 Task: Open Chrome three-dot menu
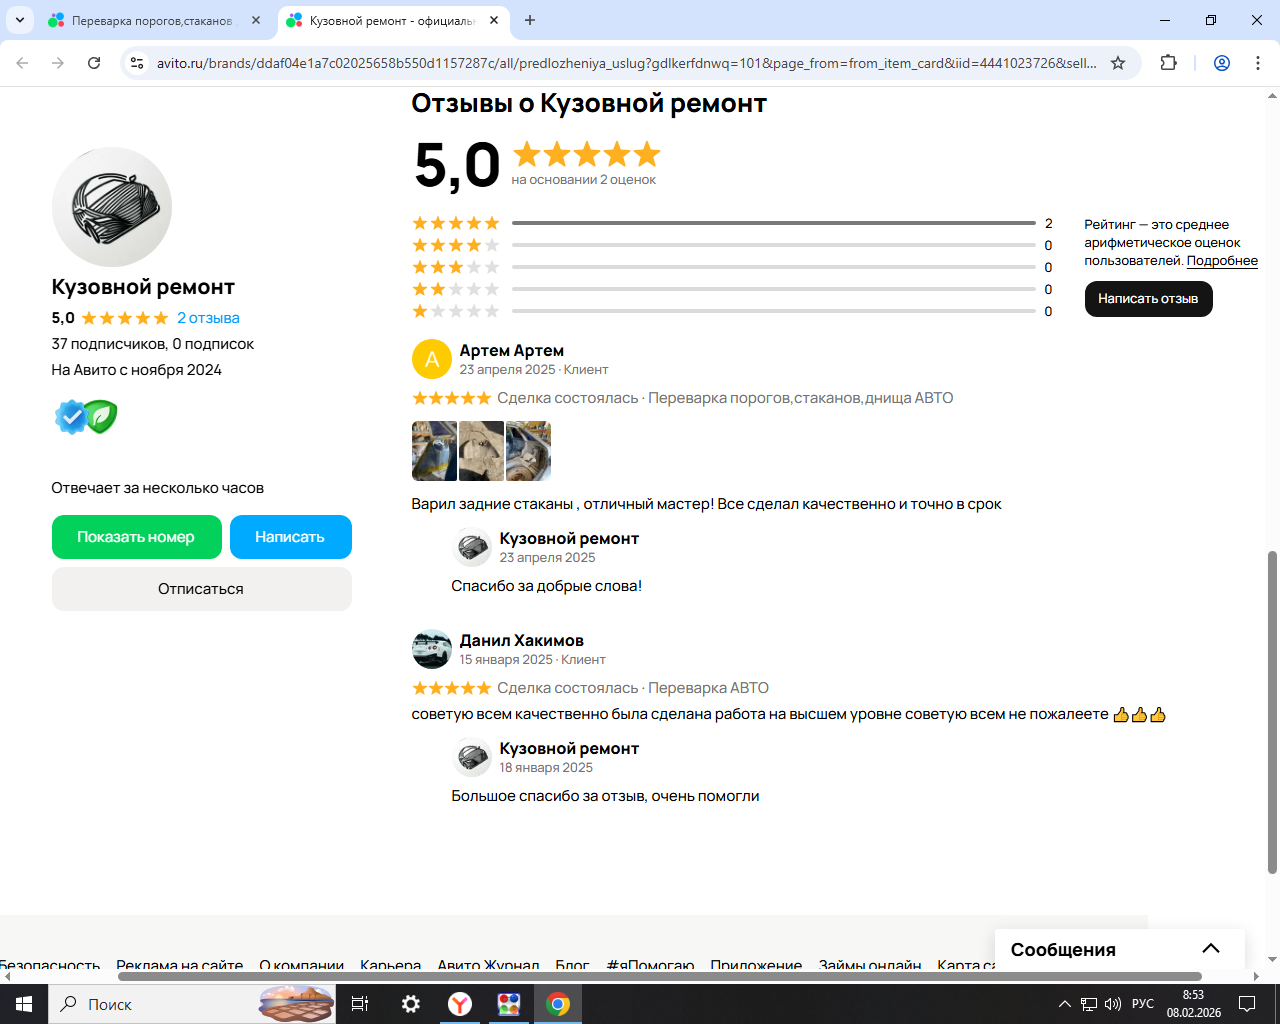(1258, 63)
